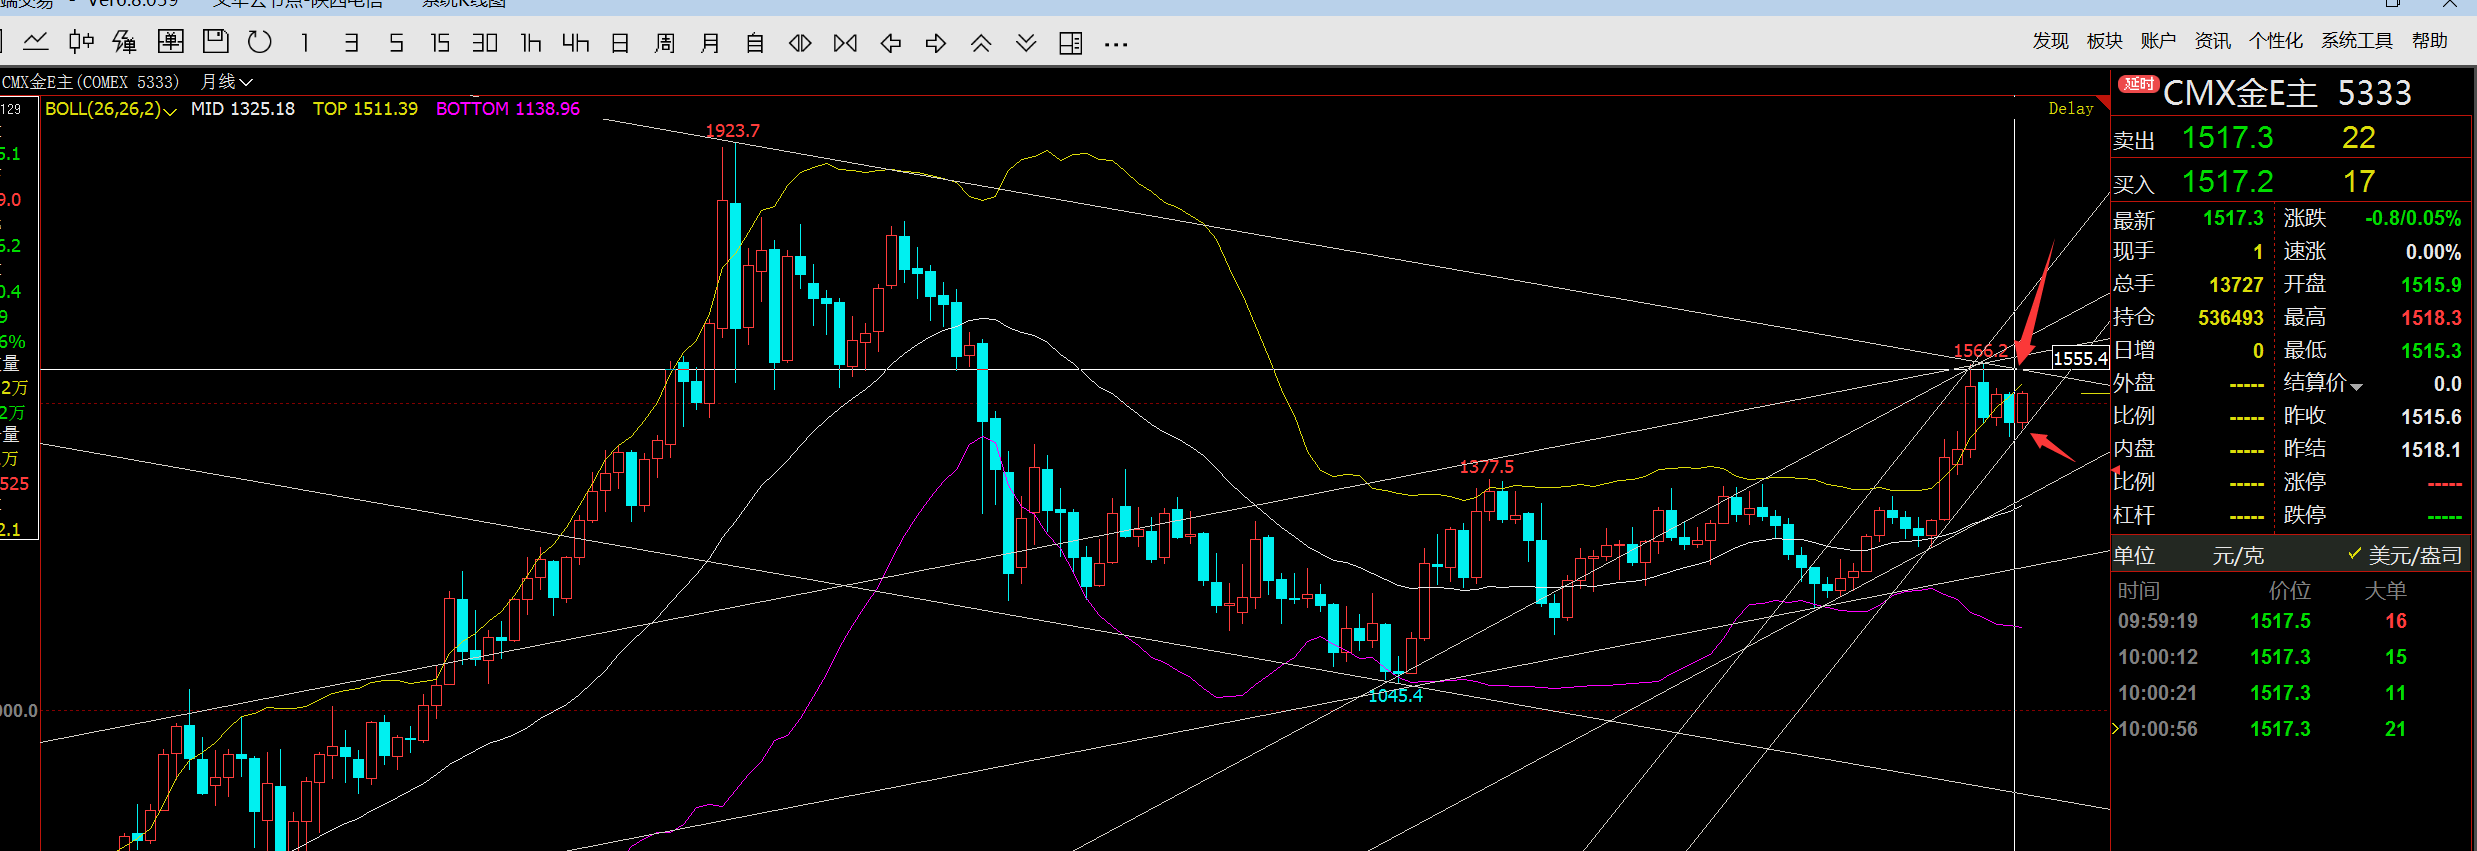Image resolution: width=2477 pixels, height=851 pixels.
Task: Click the 持仓 value 536493
Action: click(2230, 318)
